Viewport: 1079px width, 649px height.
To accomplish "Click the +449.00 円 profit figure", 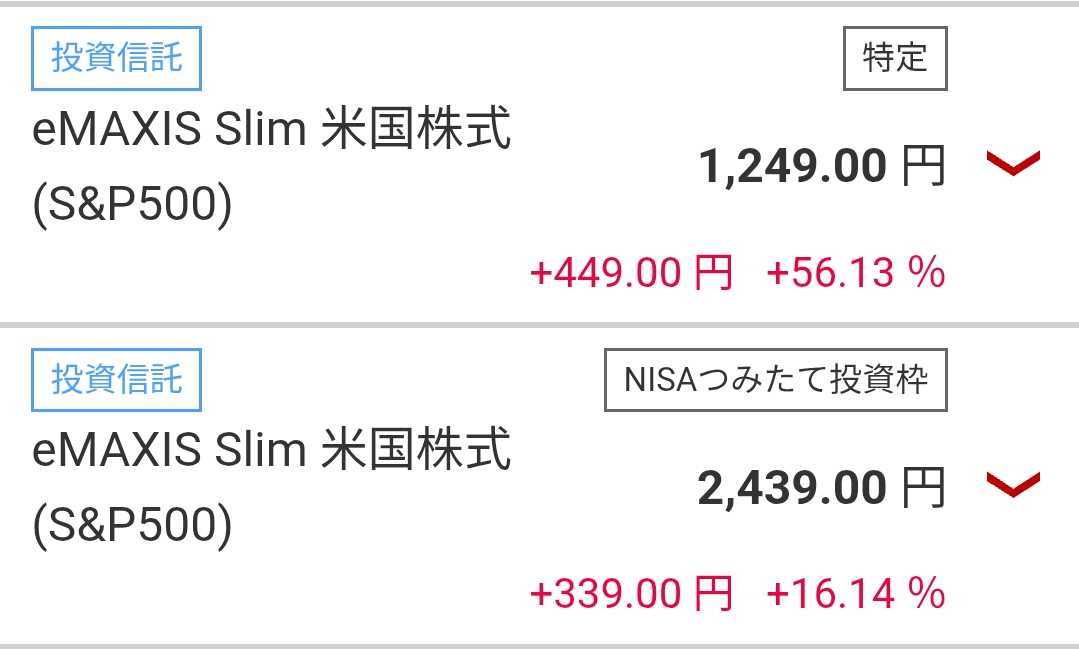I will (x=631, y=272).
